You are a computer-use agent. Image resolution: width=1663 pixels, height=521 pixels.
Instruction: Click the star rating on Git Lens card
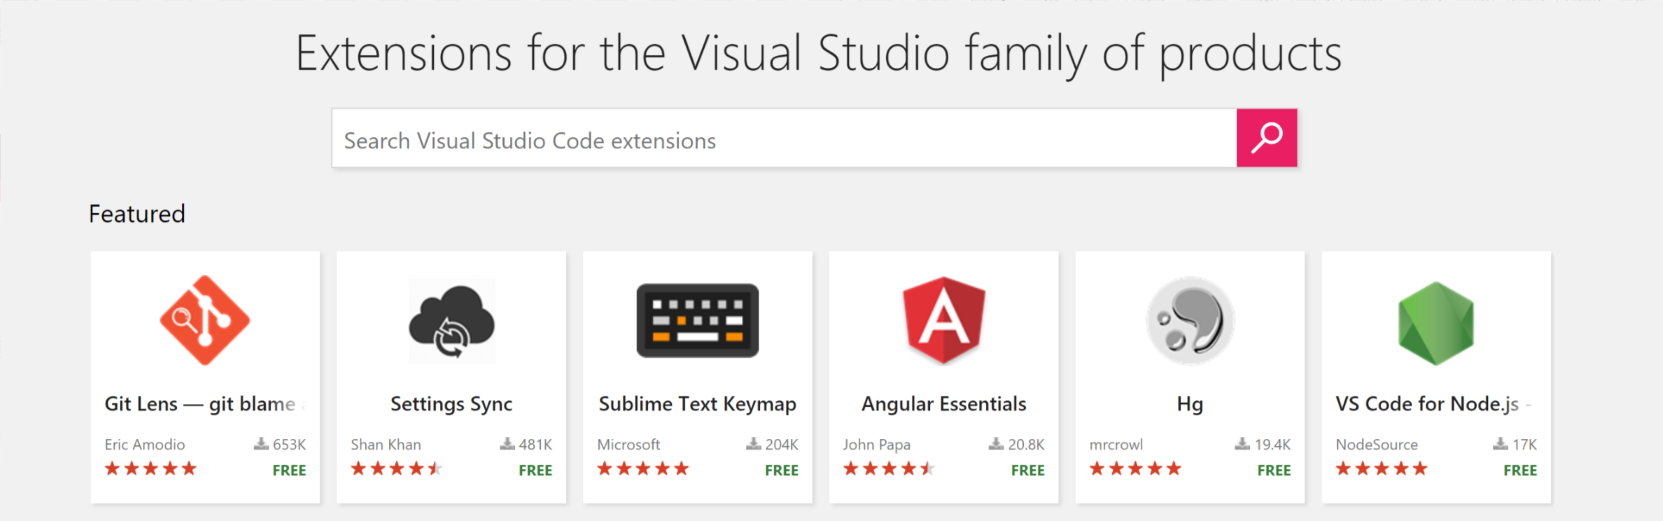pyautogui.click(x=150, y=468)
